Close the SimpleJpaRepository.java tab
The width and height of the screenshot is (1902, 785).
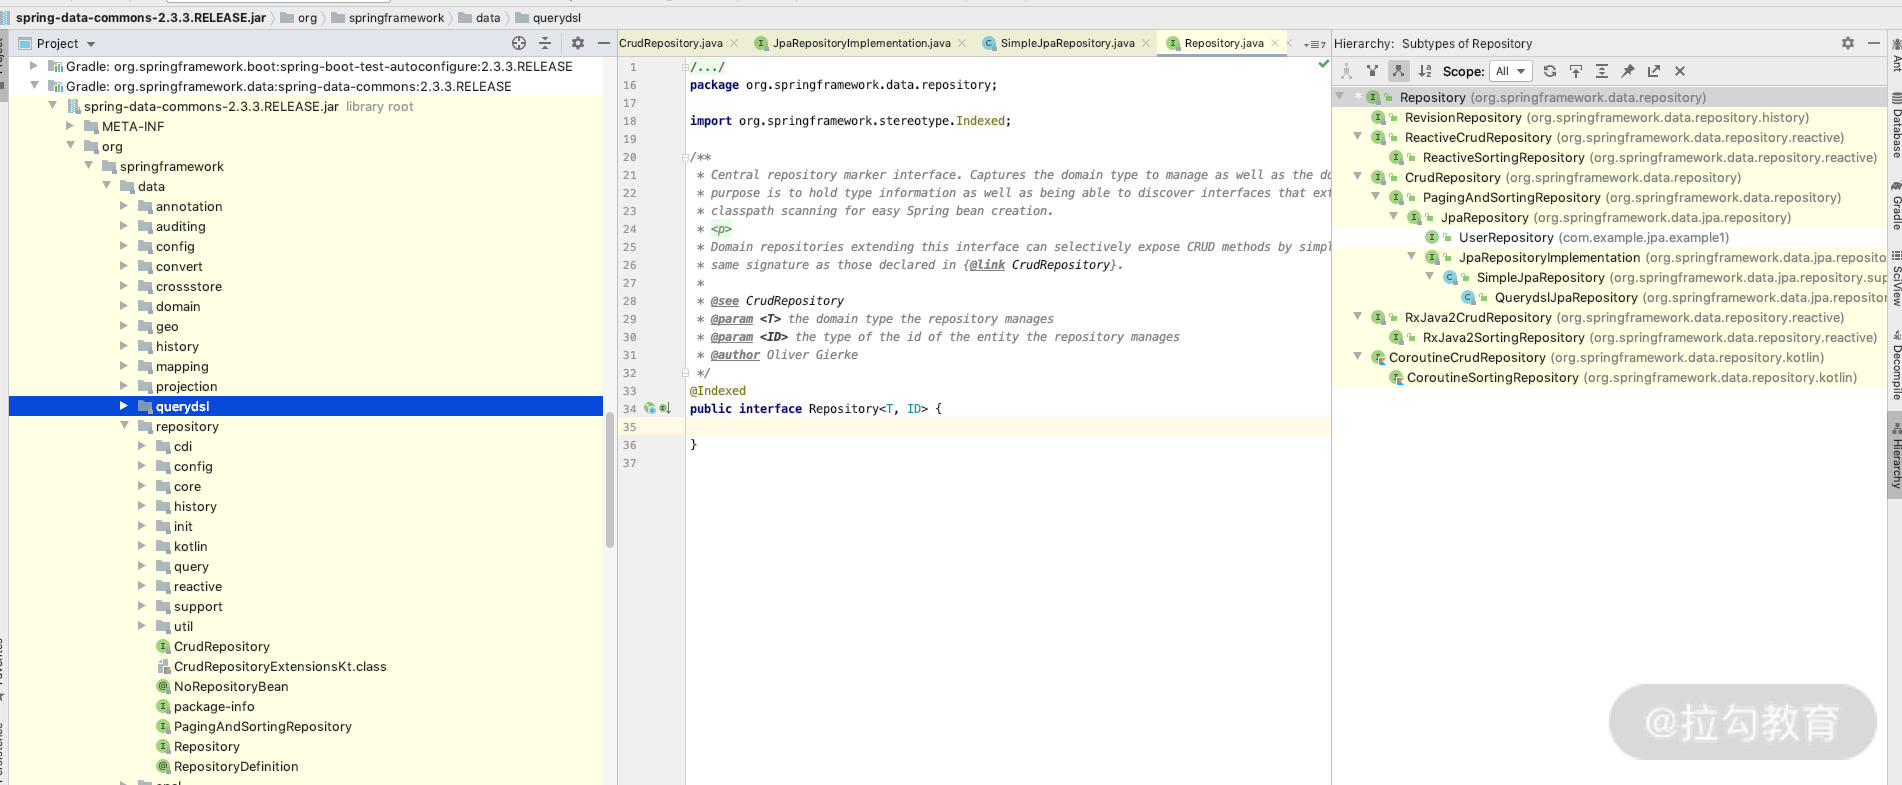[x=1145, y=43]
